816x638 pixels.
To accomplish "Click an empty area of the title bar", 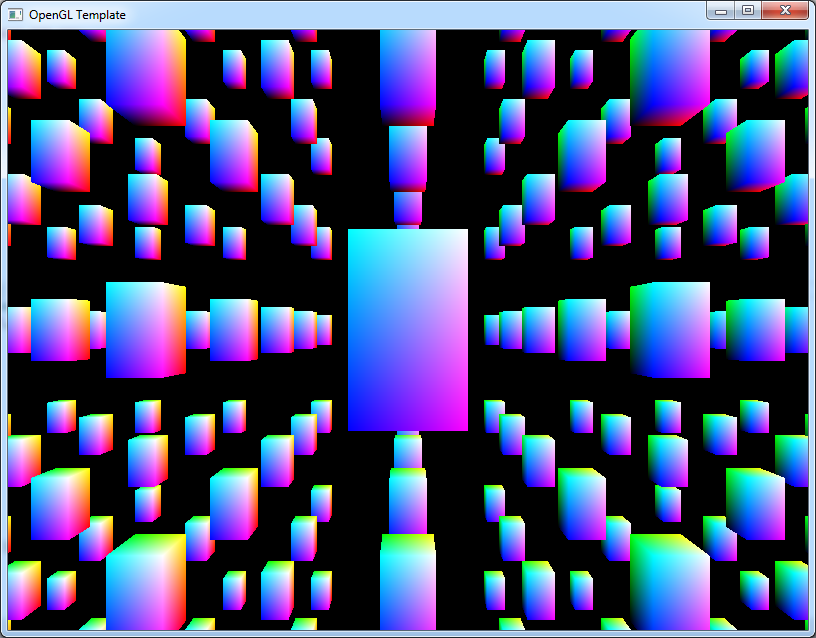I will [x=400, y=12].
